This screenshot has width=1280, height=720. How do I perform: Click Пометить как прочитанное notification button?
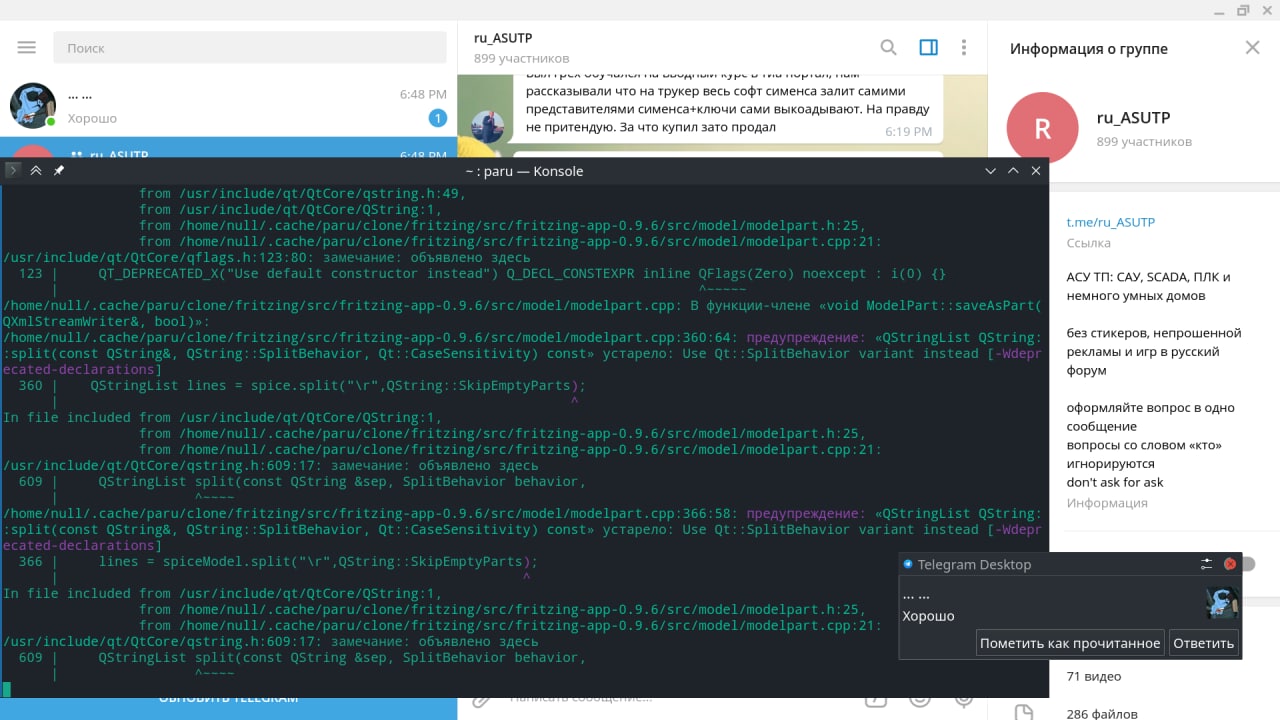pos(1070,643)
